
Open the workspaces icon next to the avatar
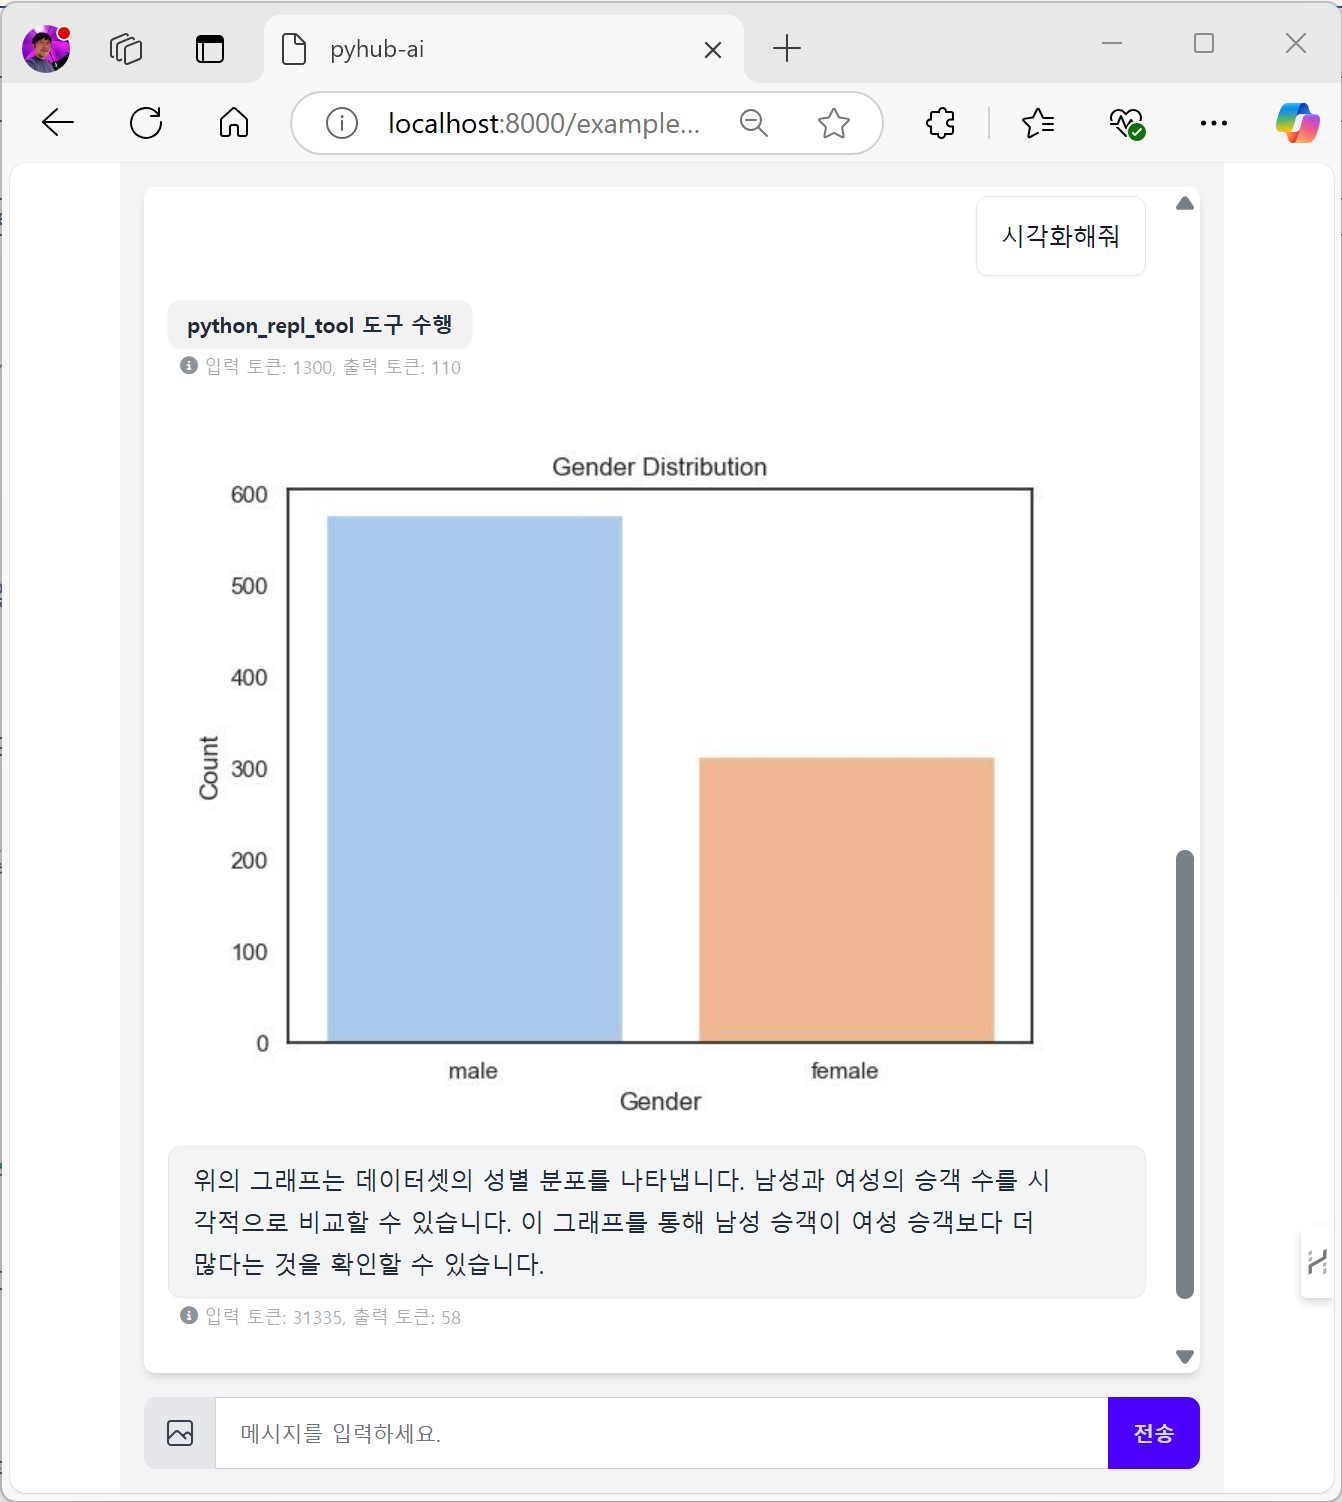(x=126, y=48)
